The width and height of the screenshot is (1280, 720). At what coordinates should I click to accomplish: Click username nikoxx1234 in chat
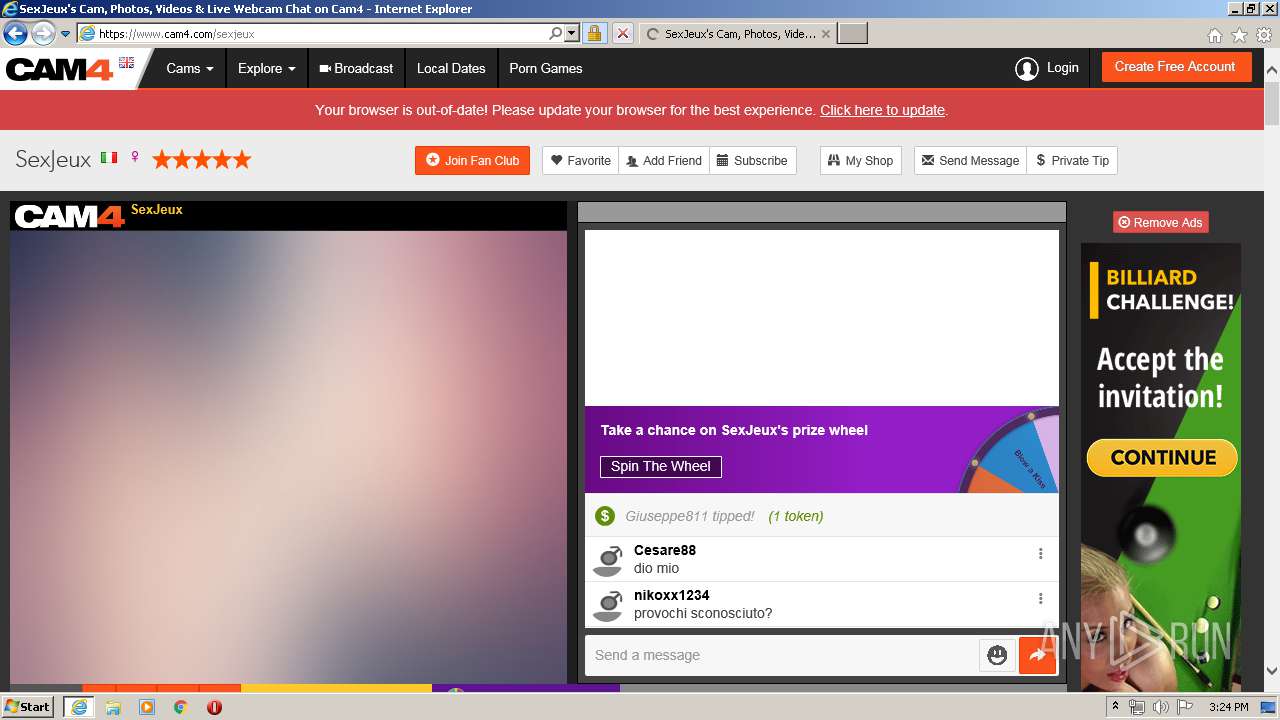click(672, 595)
